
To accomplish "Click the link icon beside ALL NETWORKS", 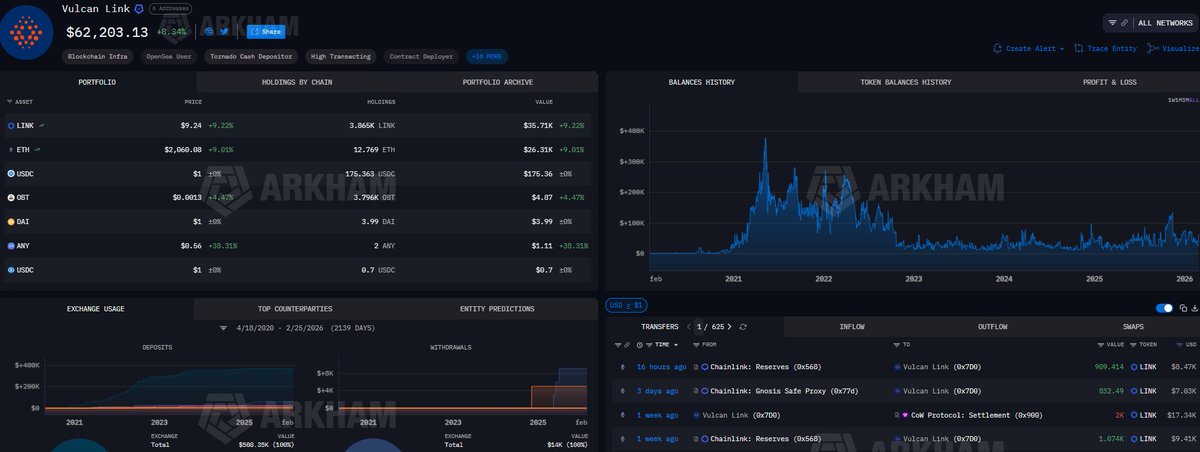I will click(x=1125, y=22).
